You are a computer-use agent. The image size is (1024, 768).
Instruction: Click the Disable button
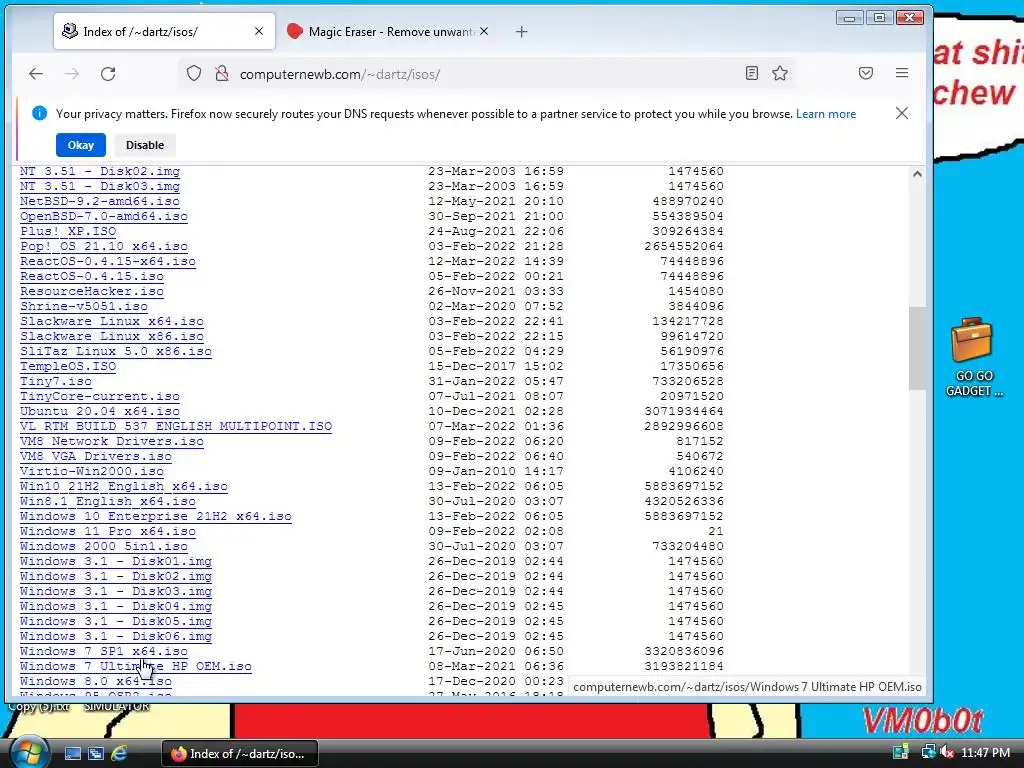(x=145, y=145)
